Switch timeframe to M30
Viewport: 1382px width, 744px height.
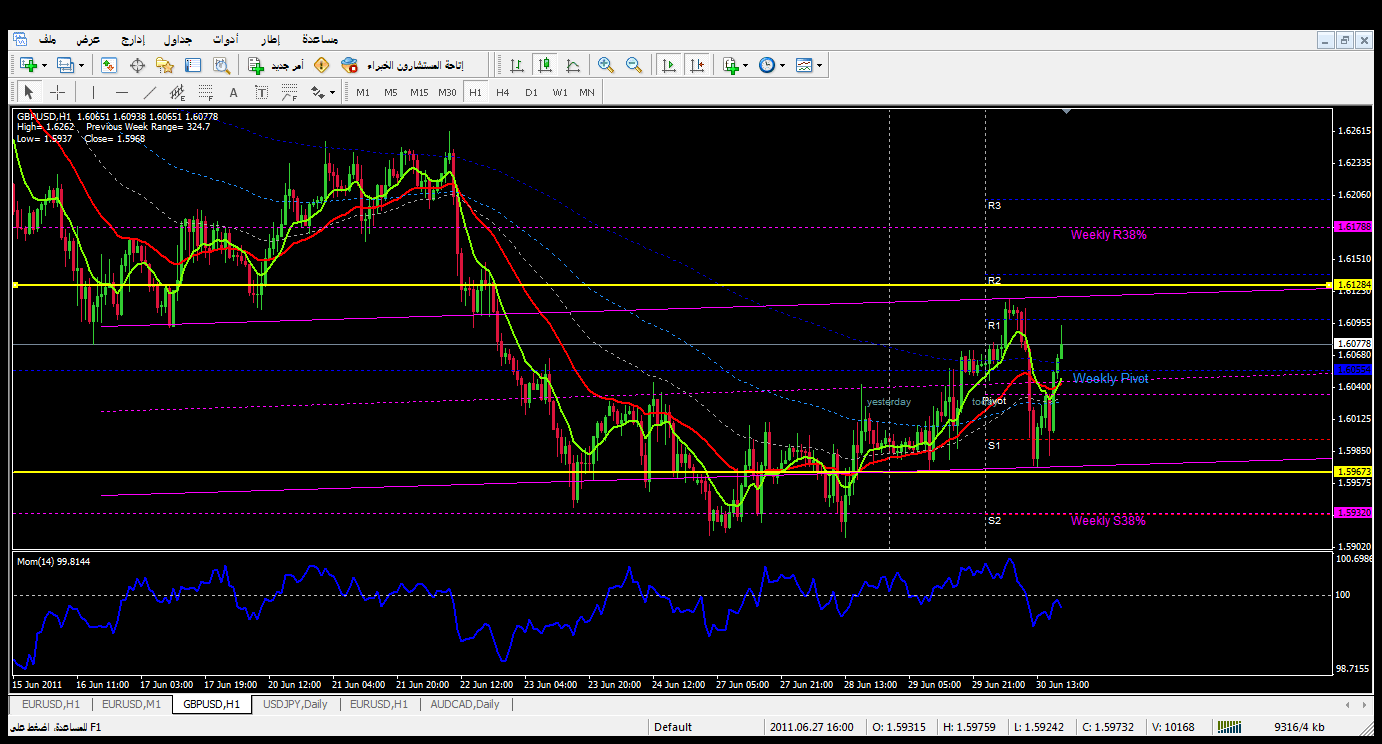click(447, 92)
